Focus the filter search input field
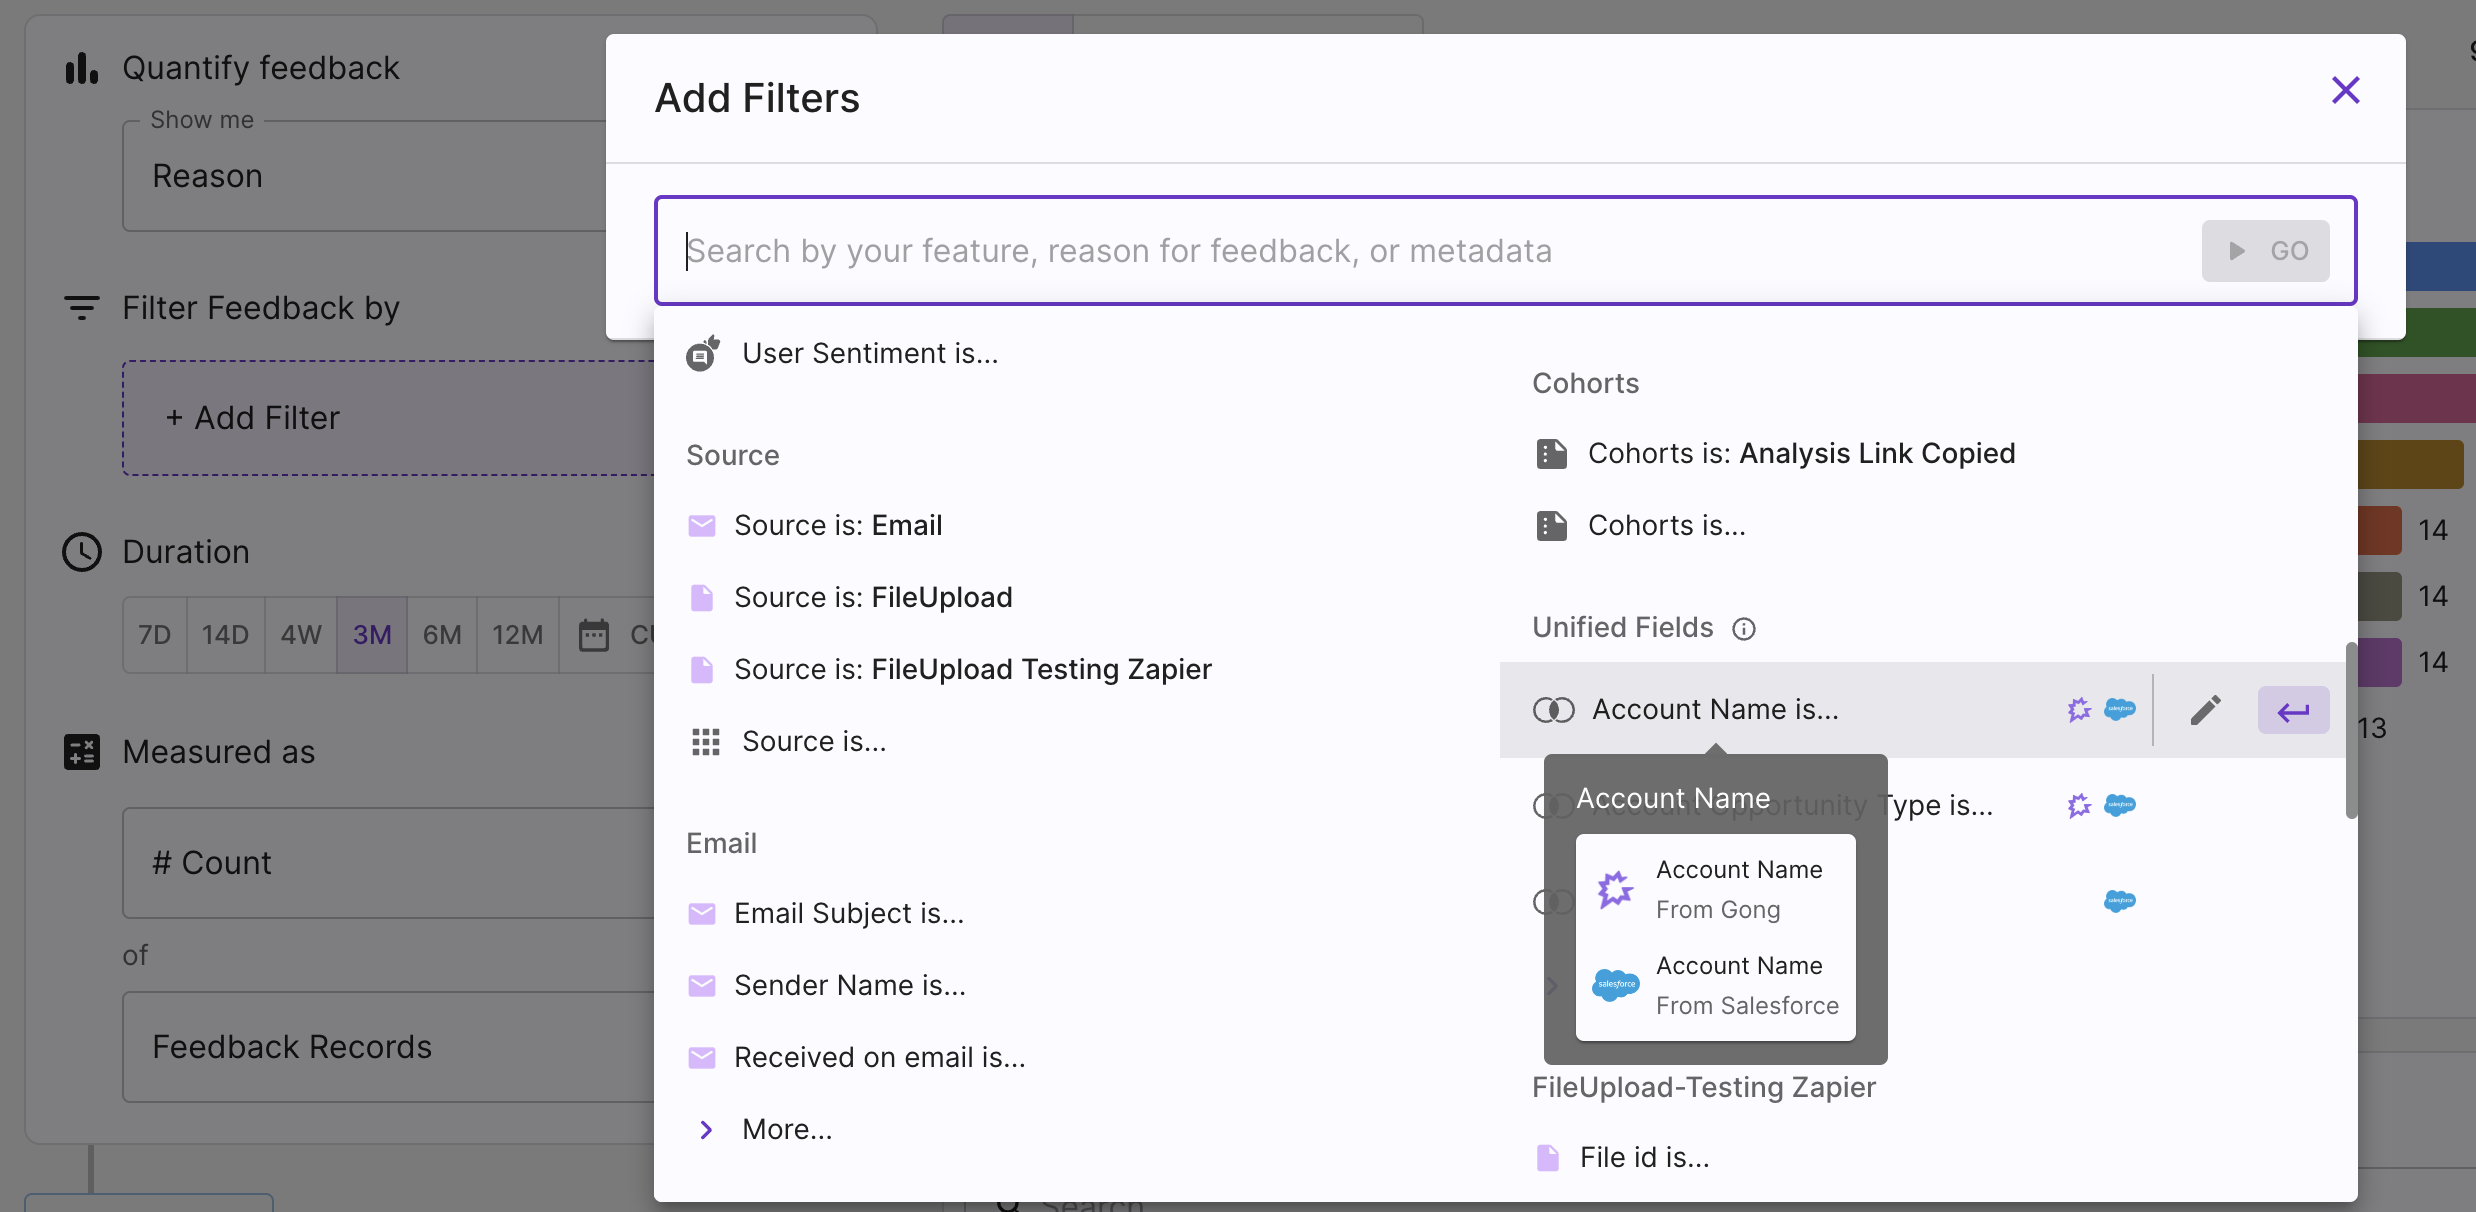Image resolution: width=2476 pixels, height=1212 pixels. tap(1400, 251)
